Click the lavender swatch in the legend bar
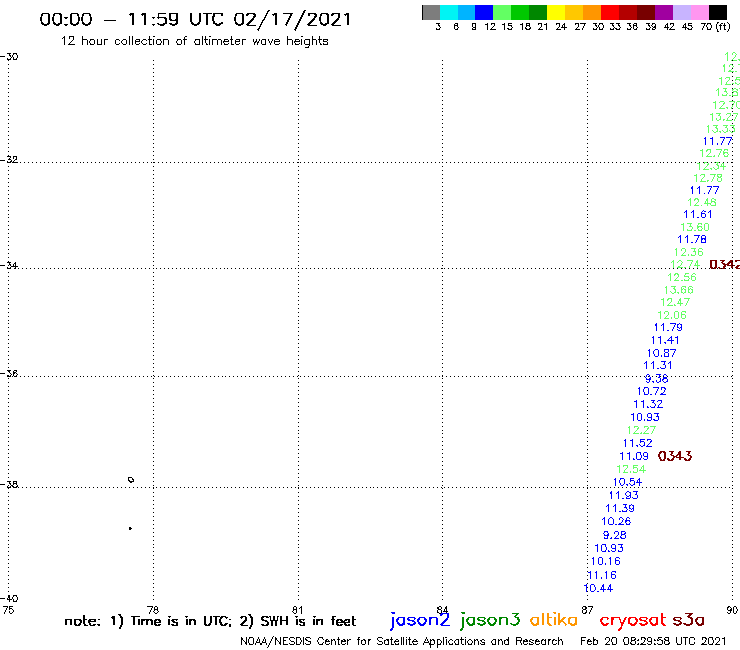740x650 pixels. point(682,12)
